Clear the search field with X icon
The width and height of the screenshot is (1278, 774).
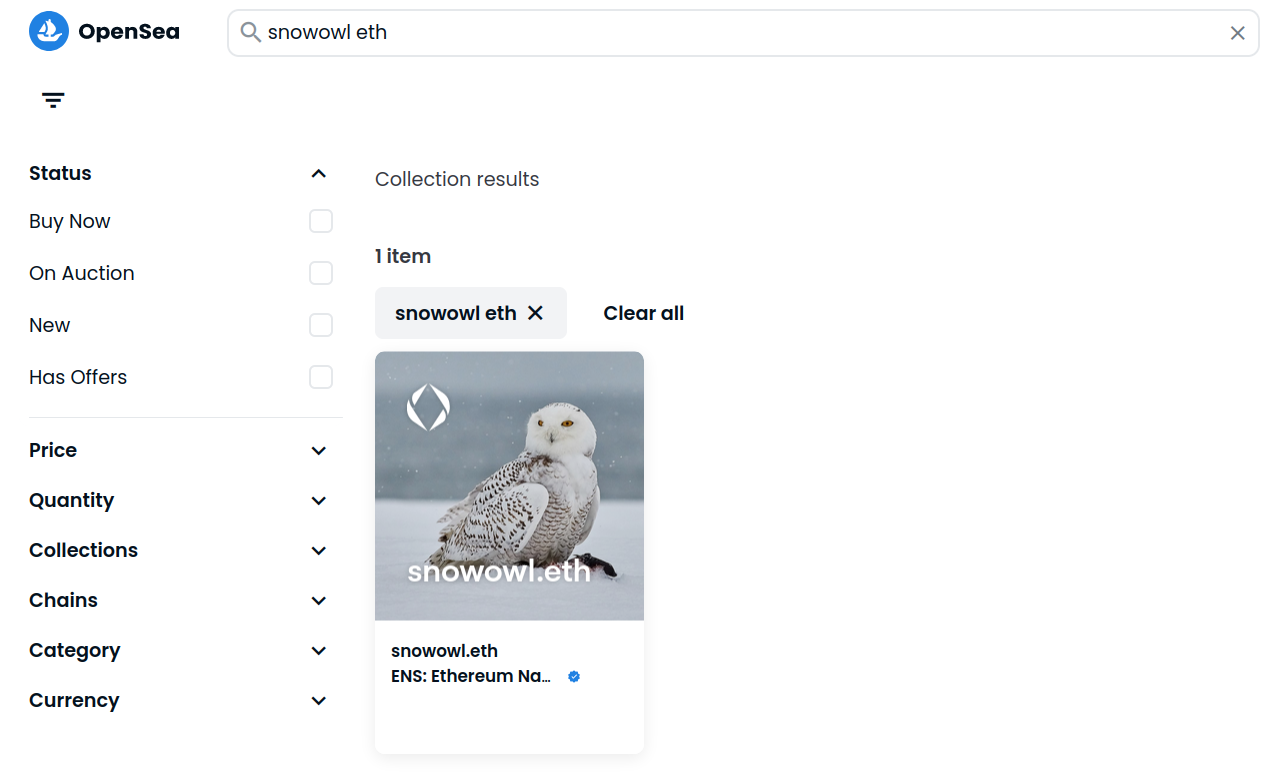coord(1237,33)
